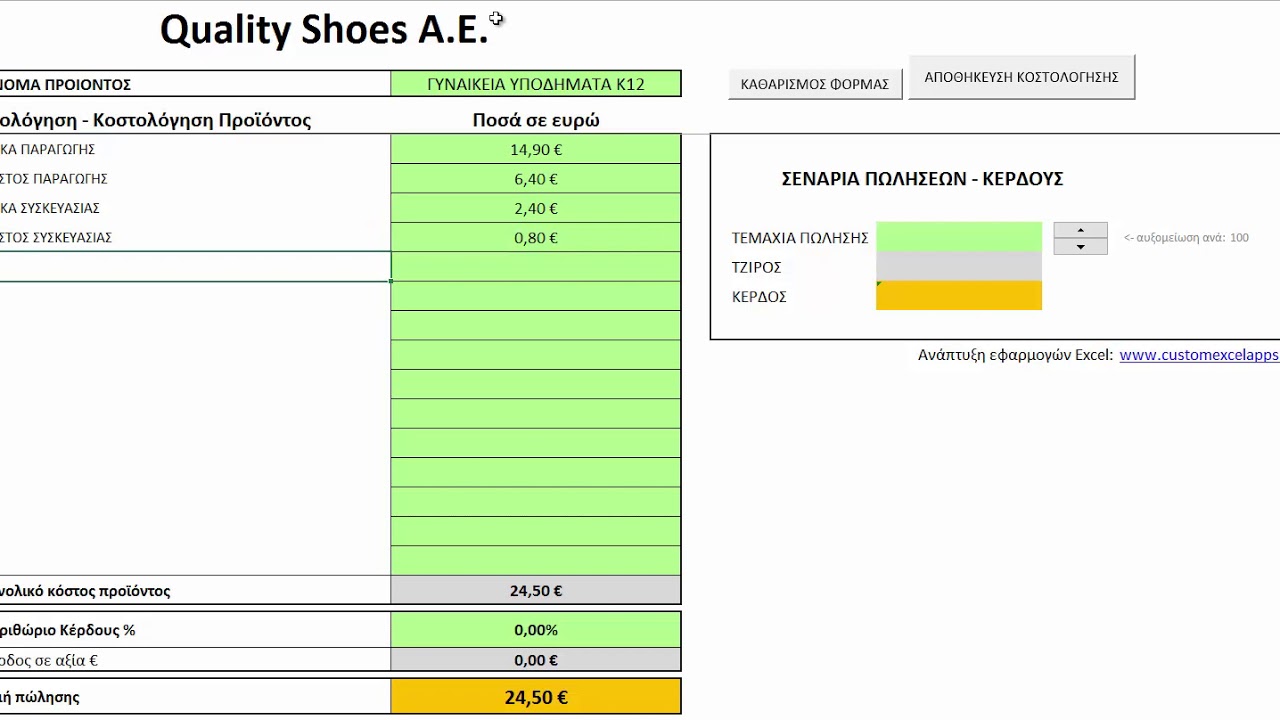Image resolution: width=1280 pixels, height=720 pixels.
Task: Select the green ΤΕΜΑΧΙΑ ΠΩΛΗΣΗΣ input cell
Action: point(958,237)
